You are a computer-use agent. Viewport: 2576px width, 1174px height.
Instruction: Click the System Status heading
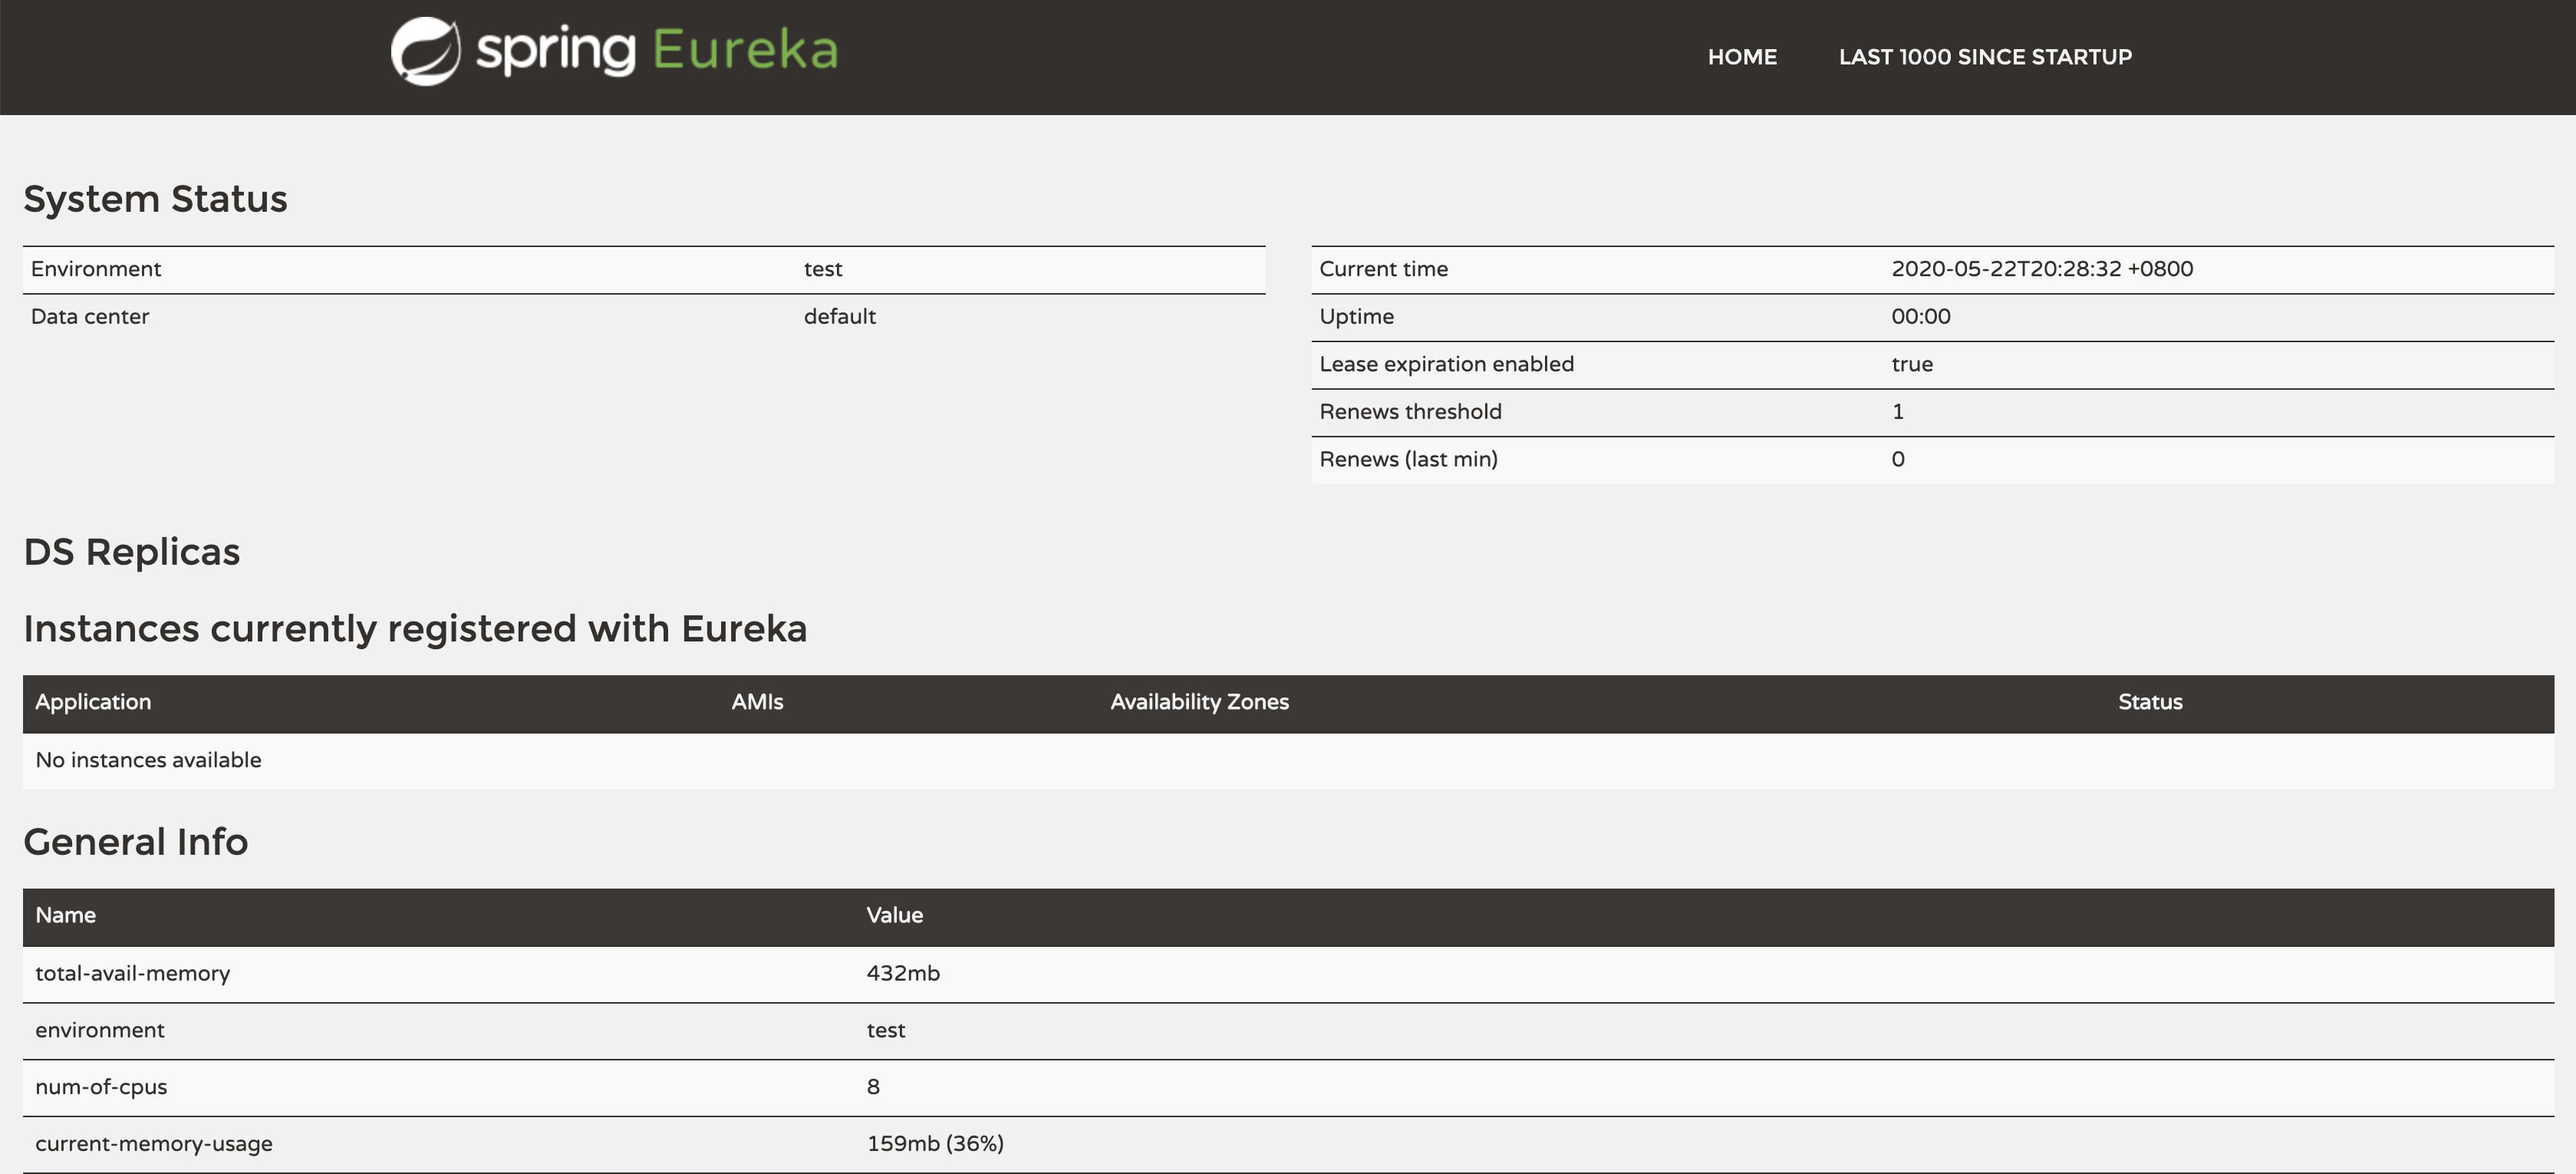pyautogui.click(x=155, y=199)
